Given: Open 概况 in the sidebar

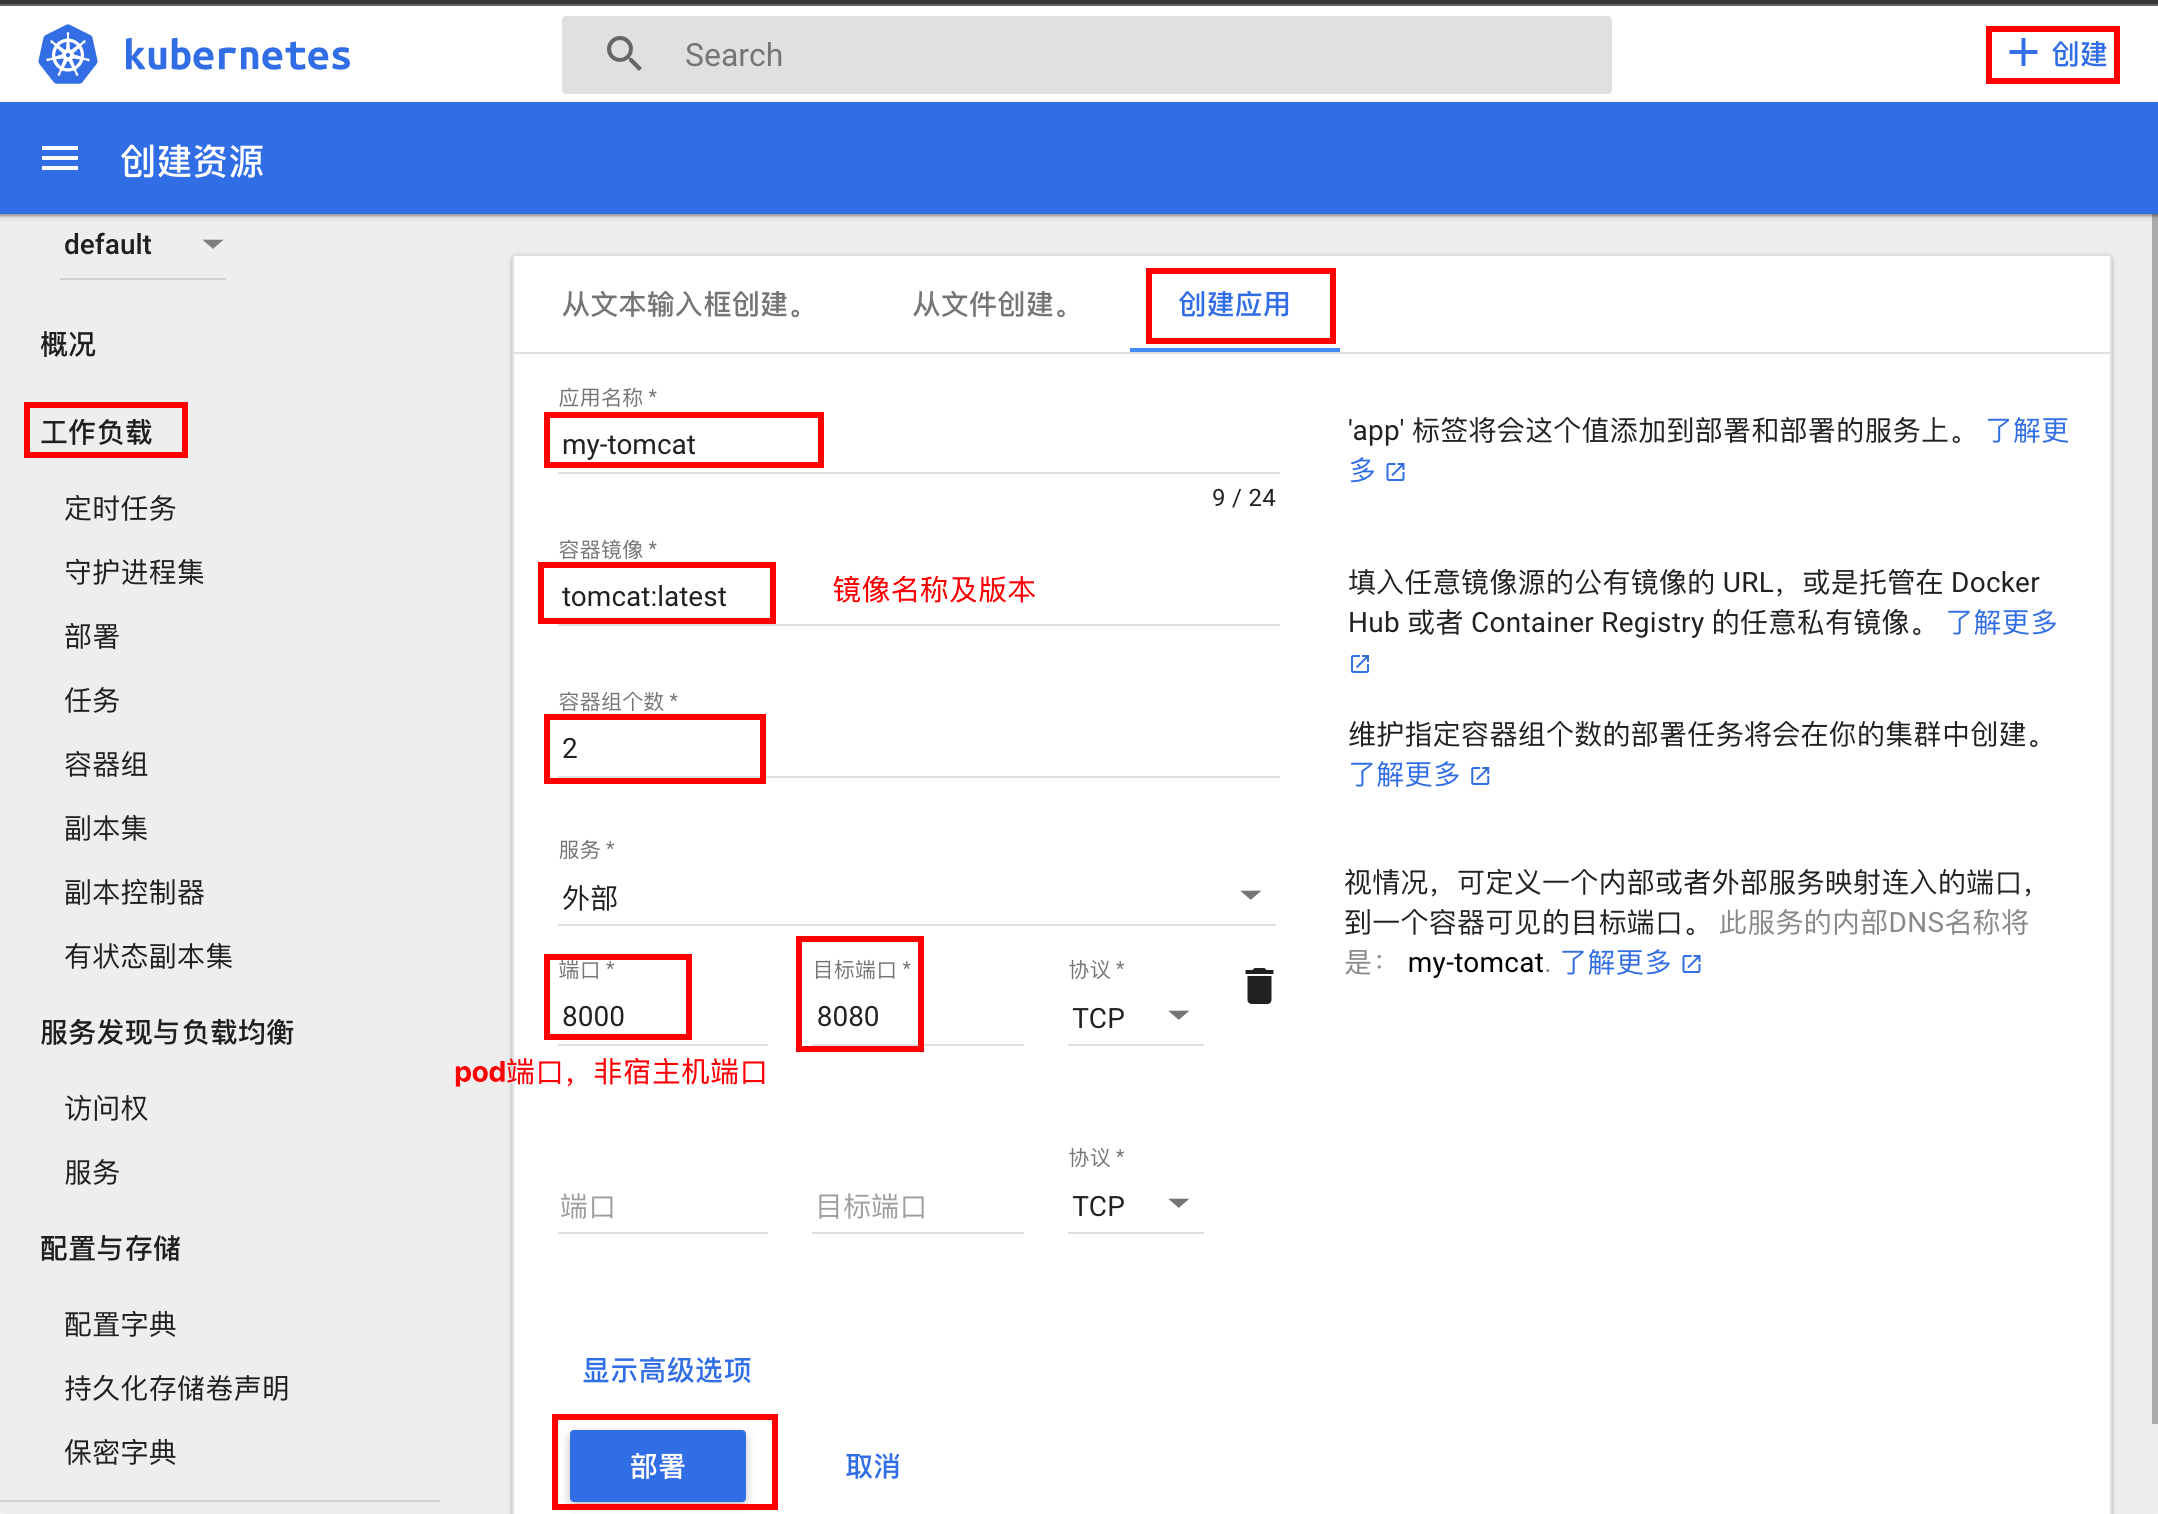Looking at the screenshot, I should pos(68,344).
